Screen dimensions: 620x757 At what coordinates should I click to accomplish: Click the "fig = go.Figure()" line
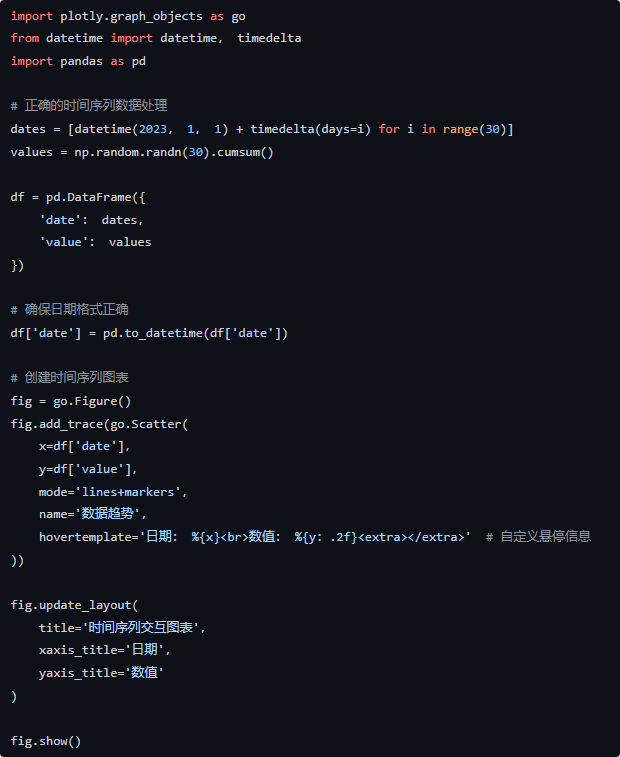(x=71, y=400)
